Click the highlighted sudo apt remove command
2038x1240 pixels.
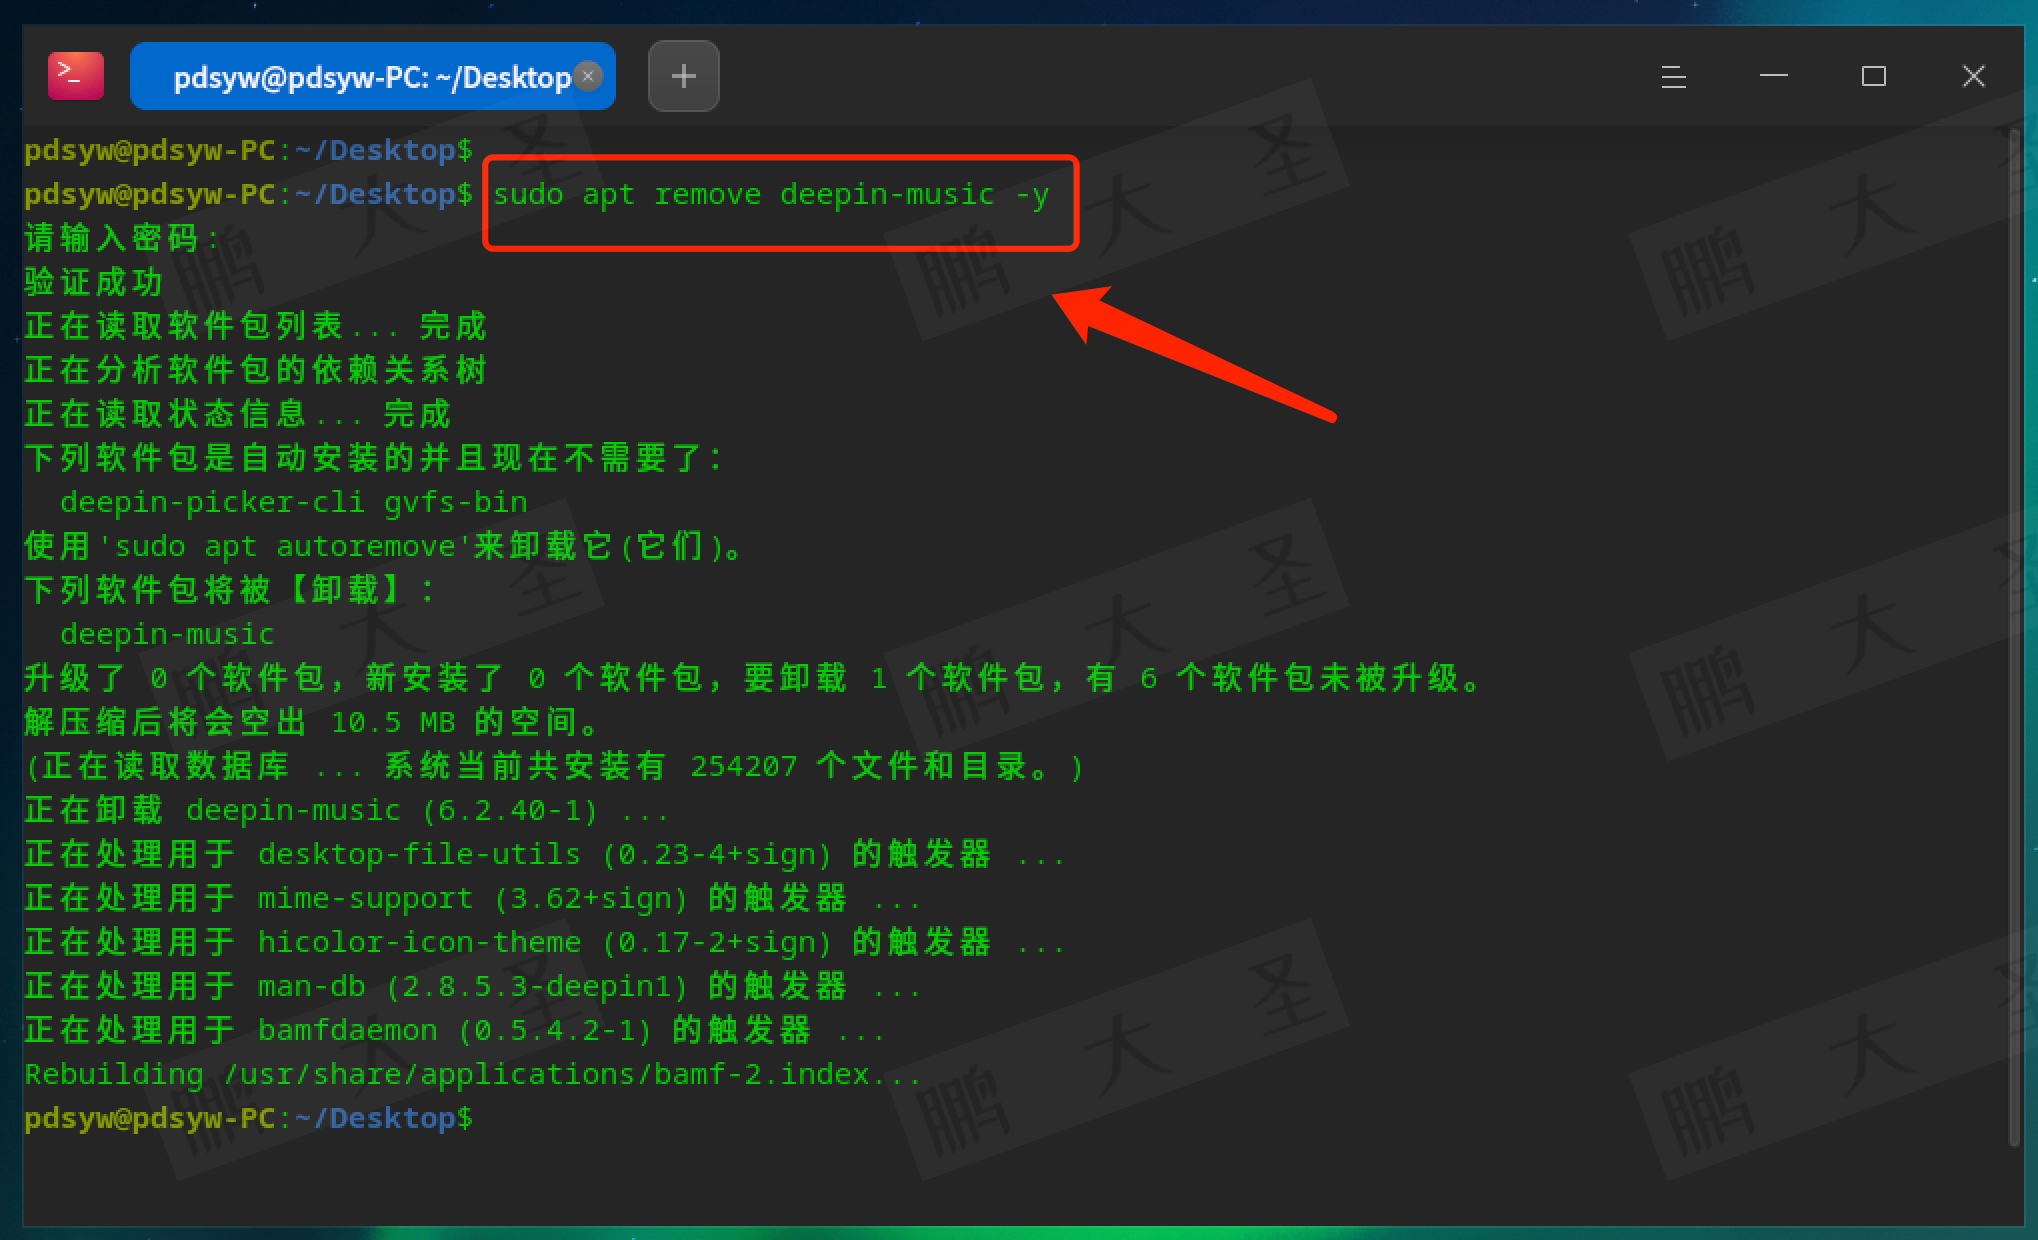(x=770, y=194)
